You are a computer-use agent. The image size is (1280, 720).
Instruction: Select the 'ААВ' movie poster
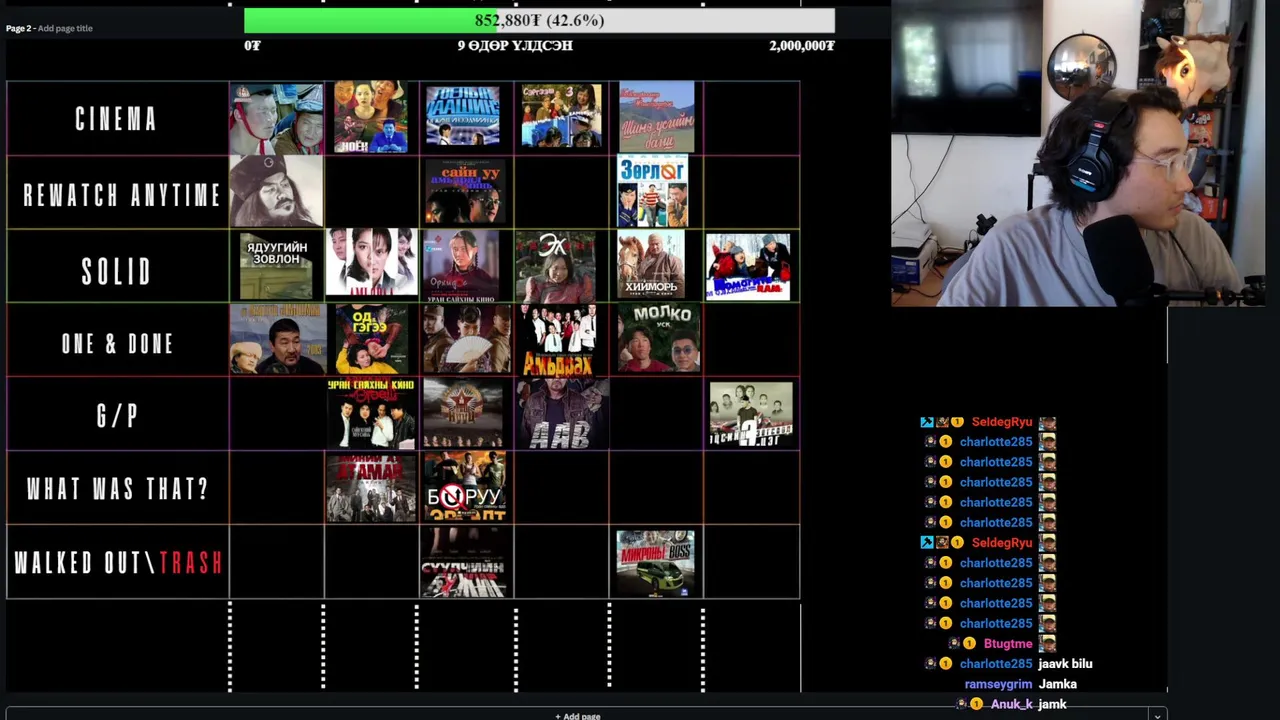point(563,413)
